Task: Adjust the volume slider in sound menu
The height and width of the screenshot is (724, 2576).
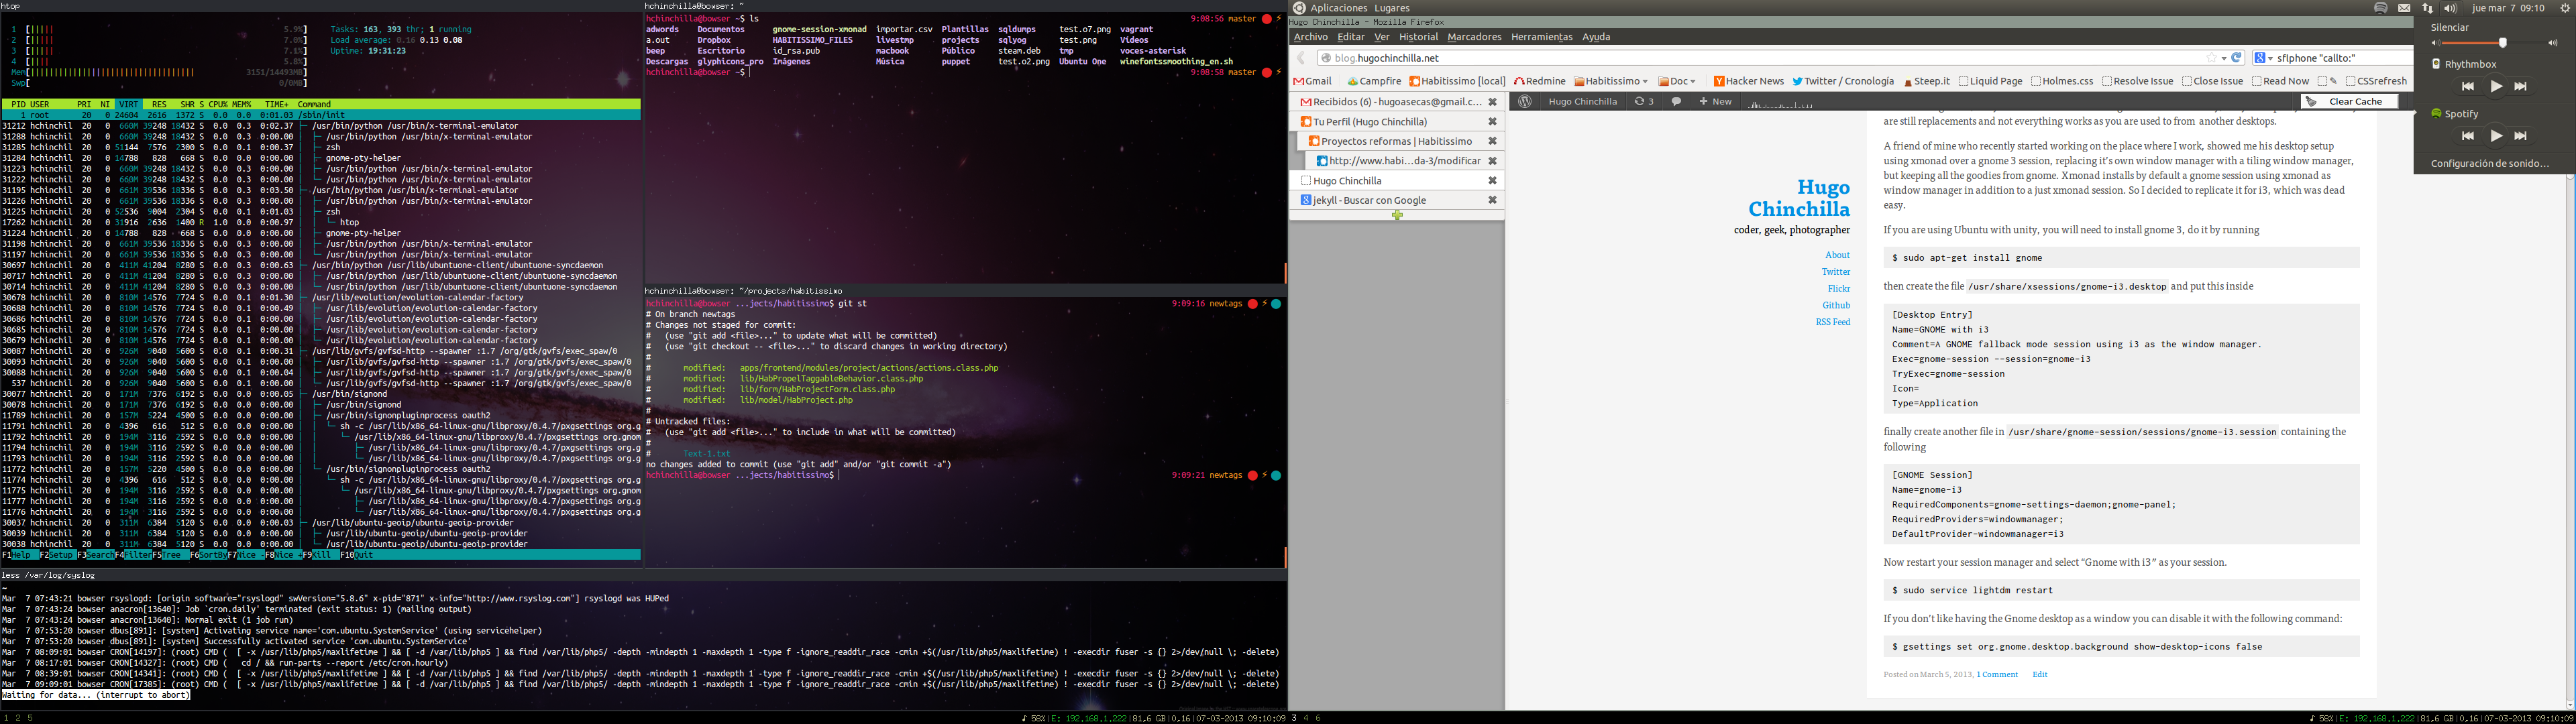Action: point(2502,43)
